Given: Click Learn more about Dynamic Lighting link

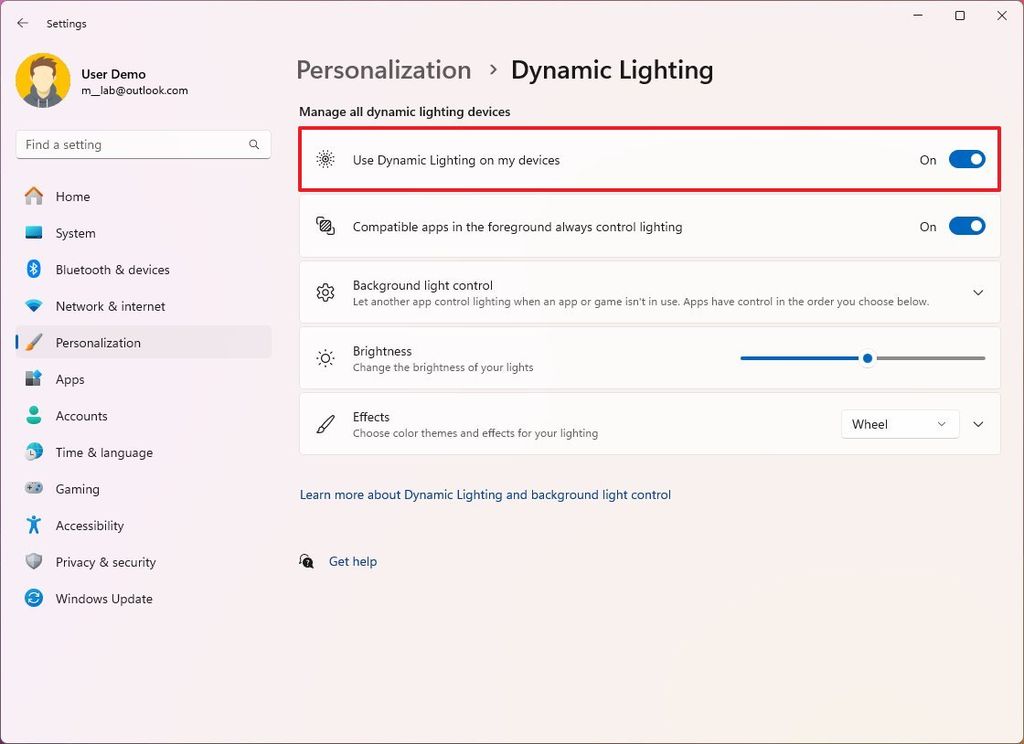Looking at the screenshot, I should coord(485,494).
